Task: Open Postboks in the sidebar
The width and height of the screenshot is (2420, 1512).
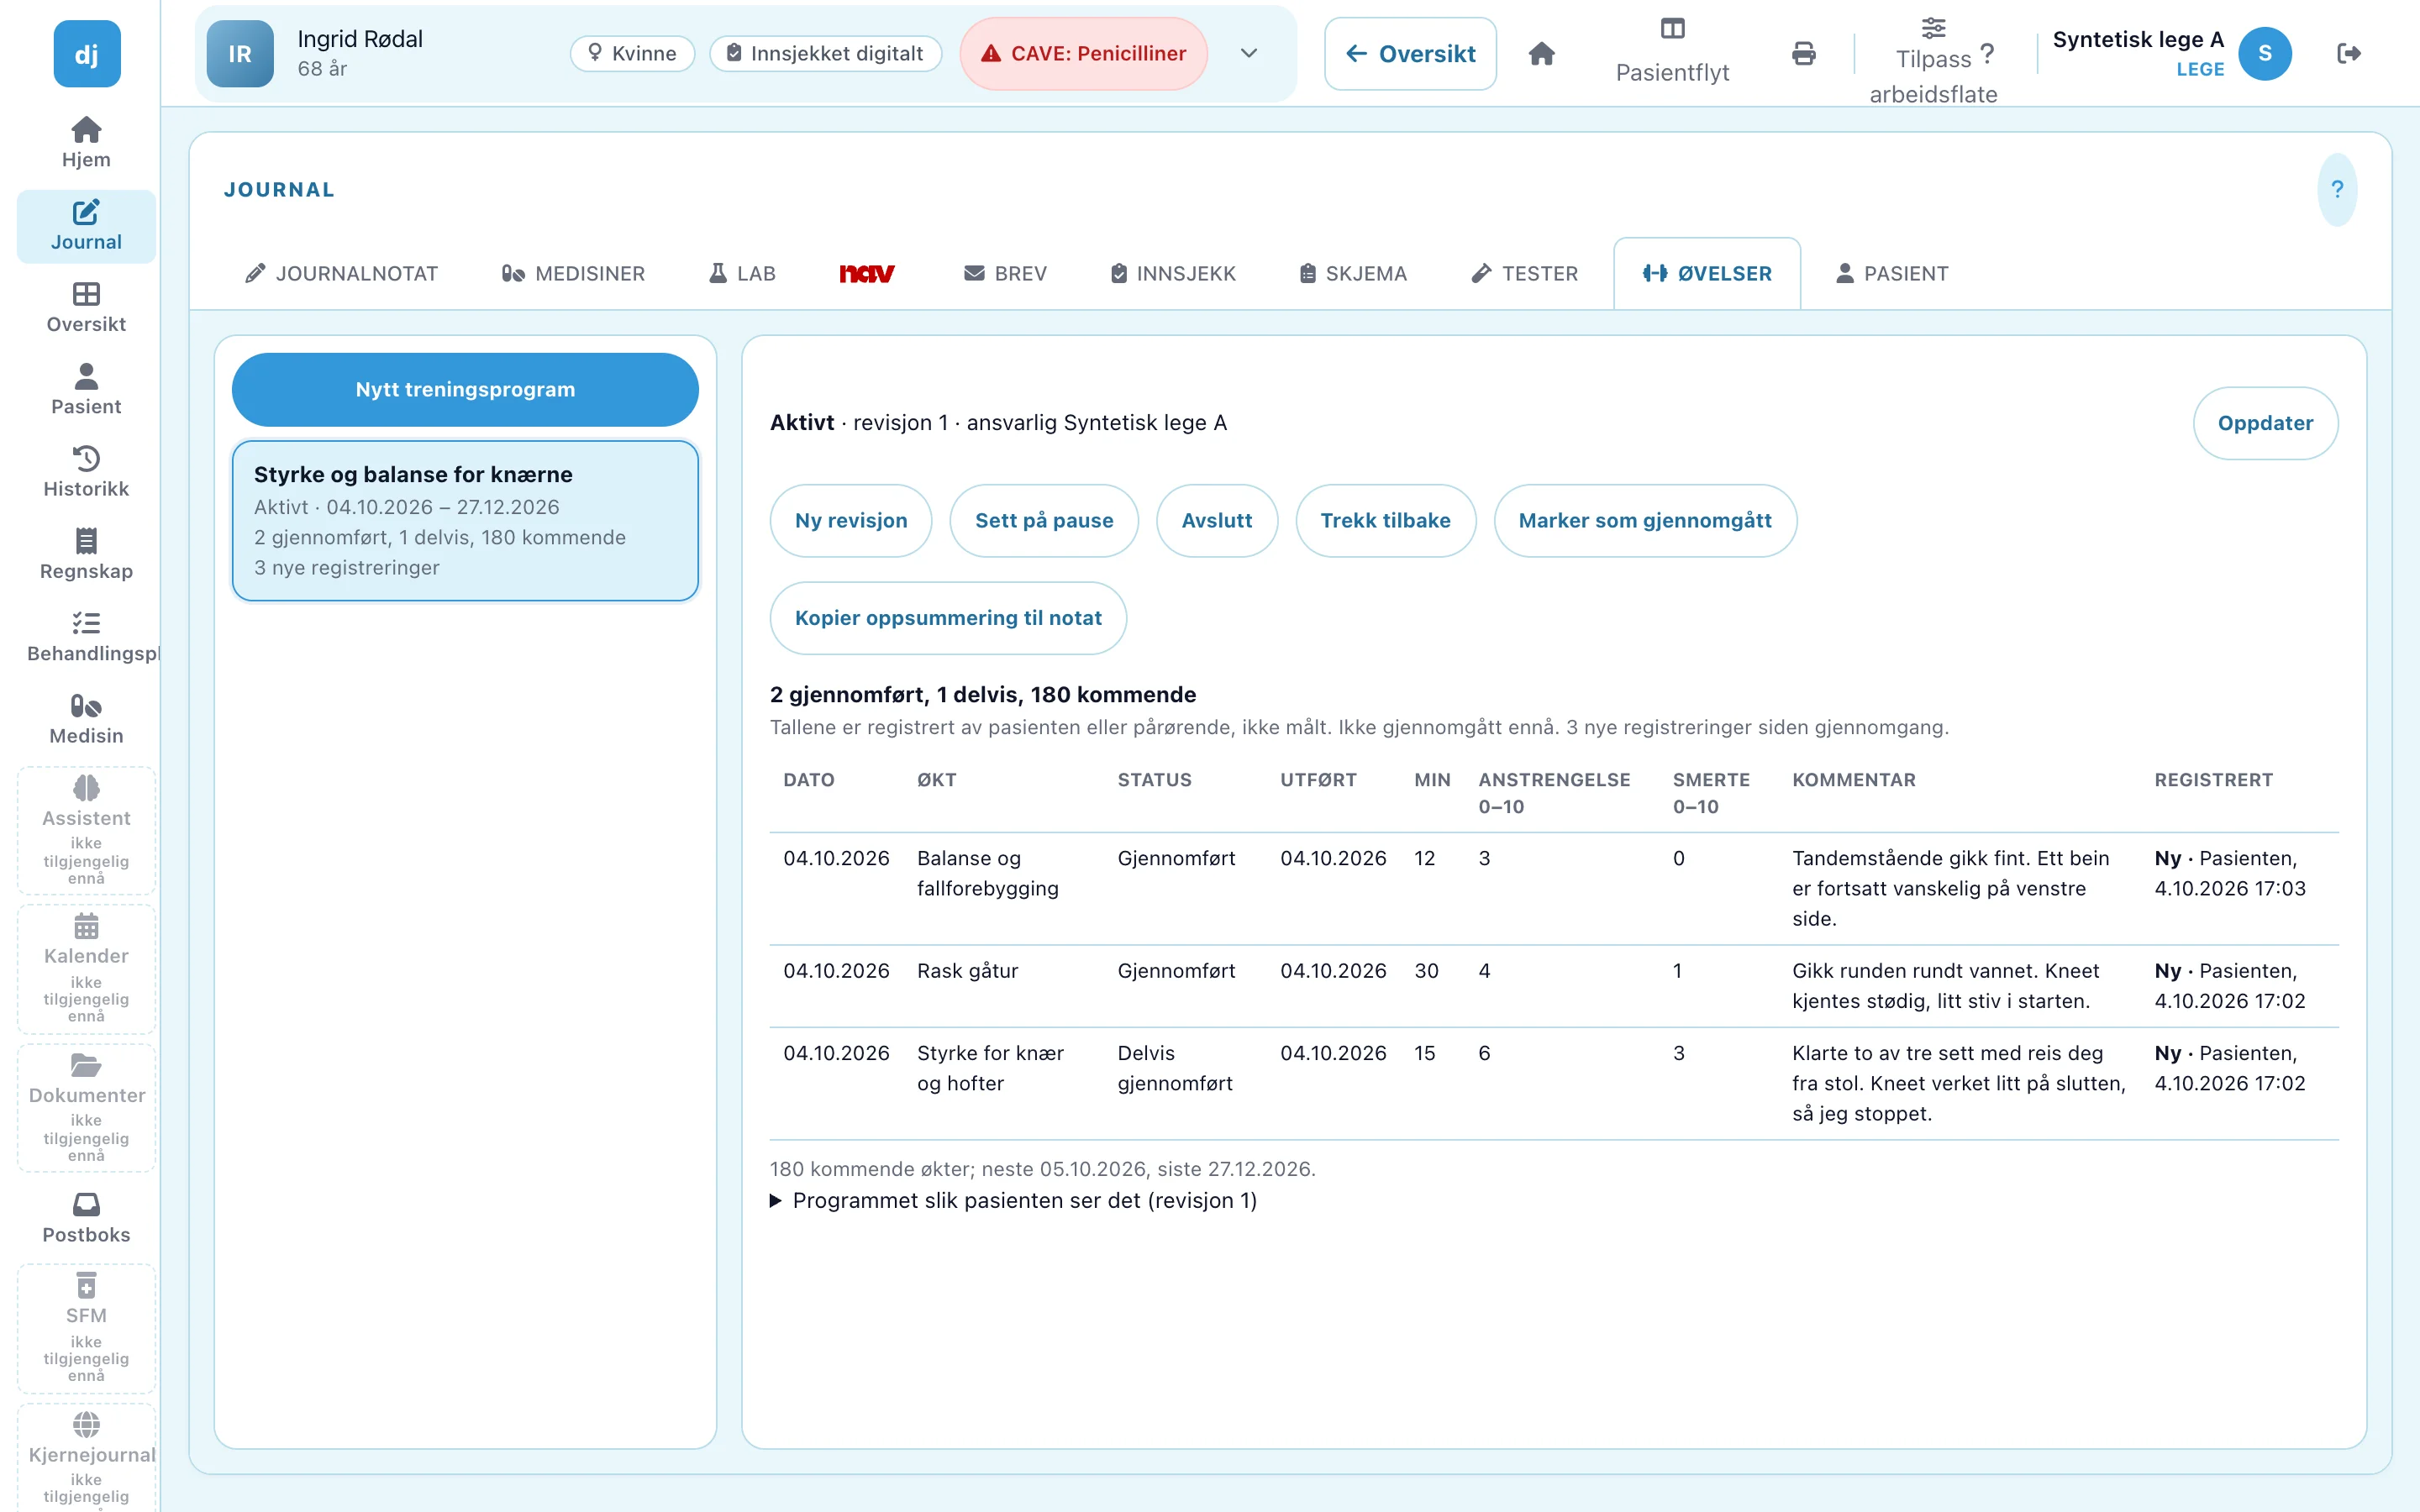Action: [86, 1218]
